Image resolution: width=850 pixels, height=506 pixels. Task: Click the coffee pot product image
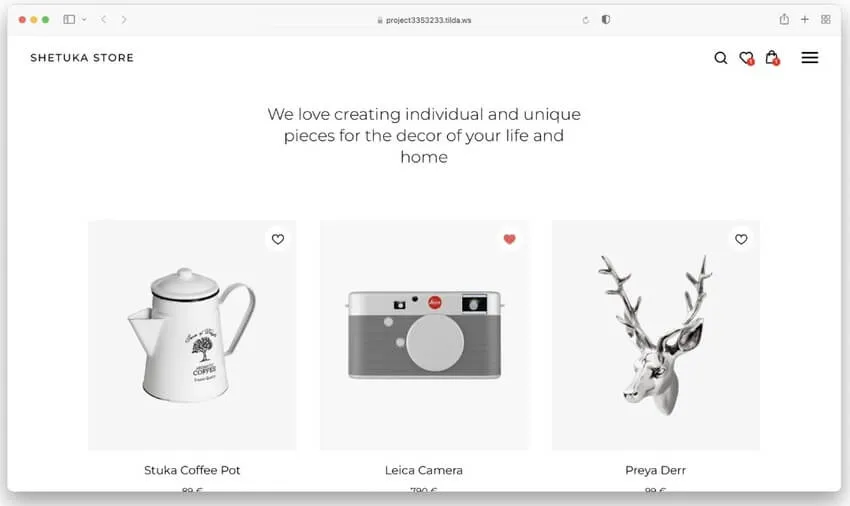pos(192,335)
